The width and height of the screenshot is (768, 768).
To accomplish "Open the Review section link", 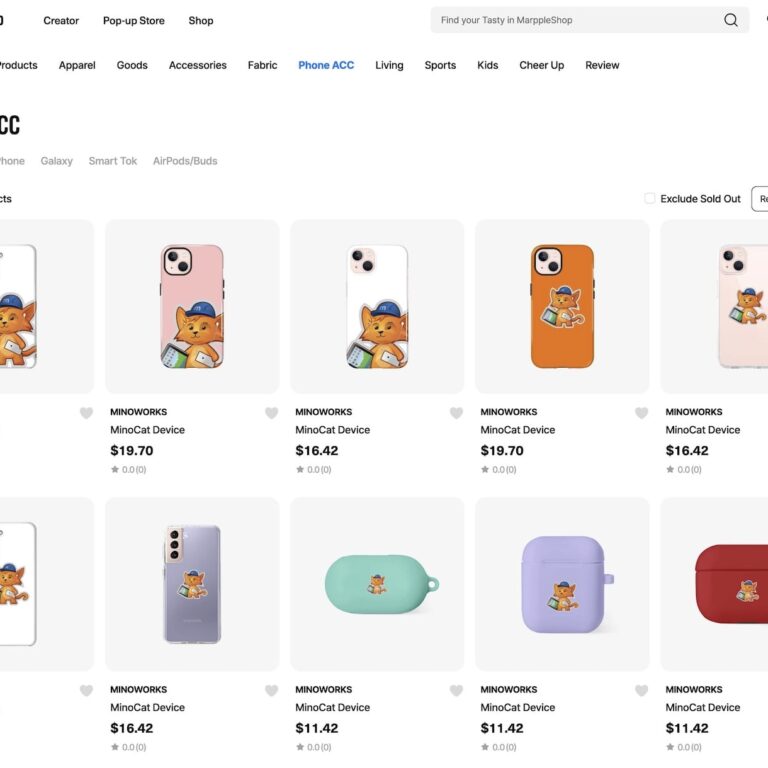I will click(x=602, y=65).
